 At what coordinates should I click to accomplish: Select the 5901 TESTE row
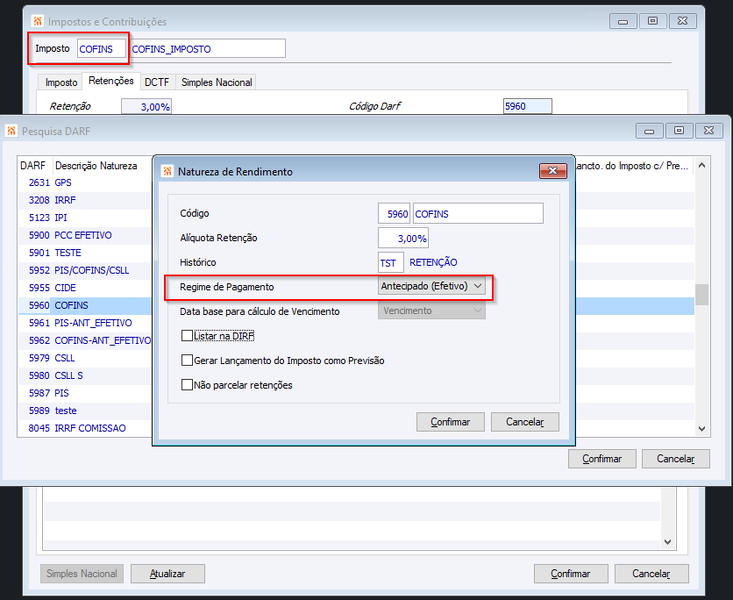click(85, 253)
